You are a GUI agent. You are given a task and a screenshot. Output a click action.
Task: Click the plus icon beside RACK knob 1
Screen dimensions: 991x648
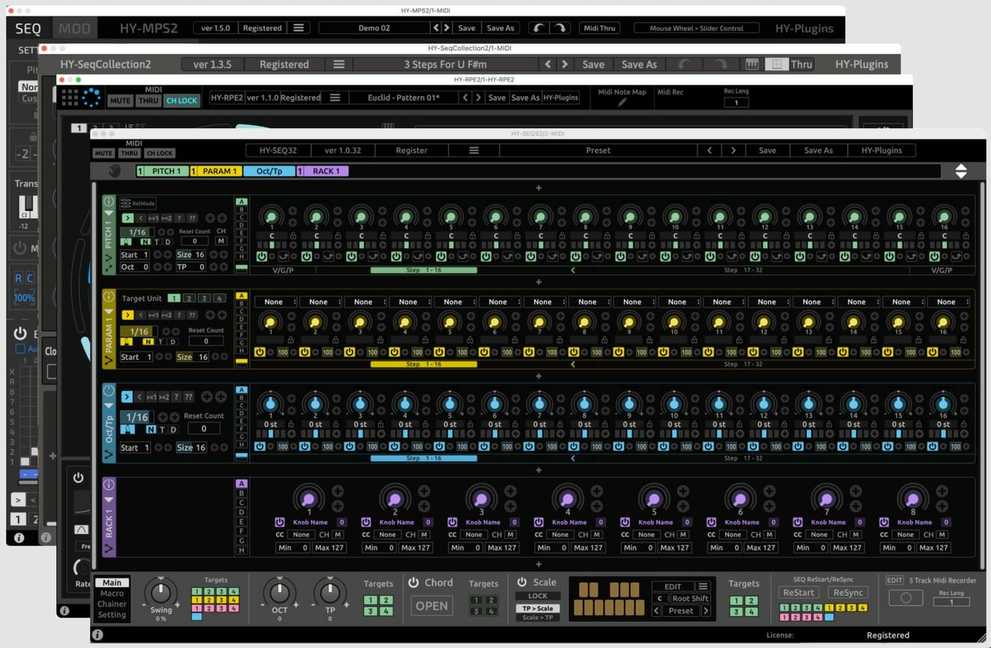pos(337,491)
